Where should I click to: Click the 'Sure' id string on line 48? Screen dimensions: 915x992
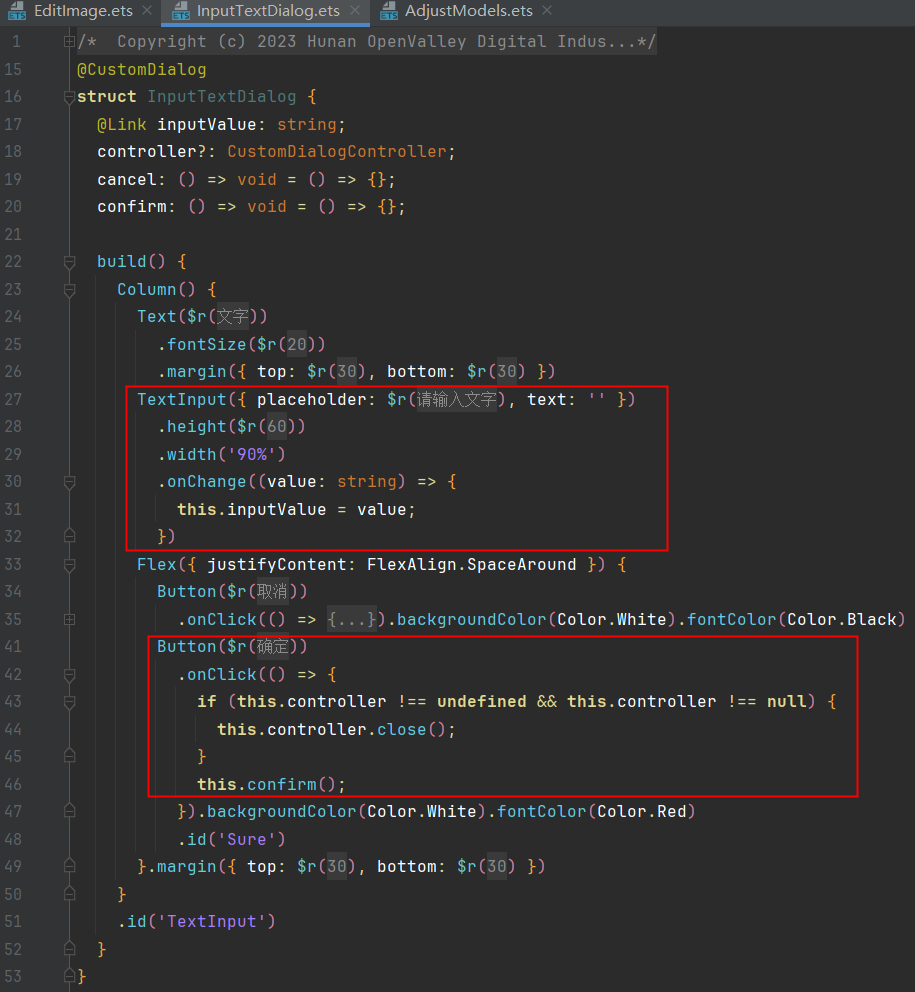pos(247,840)
